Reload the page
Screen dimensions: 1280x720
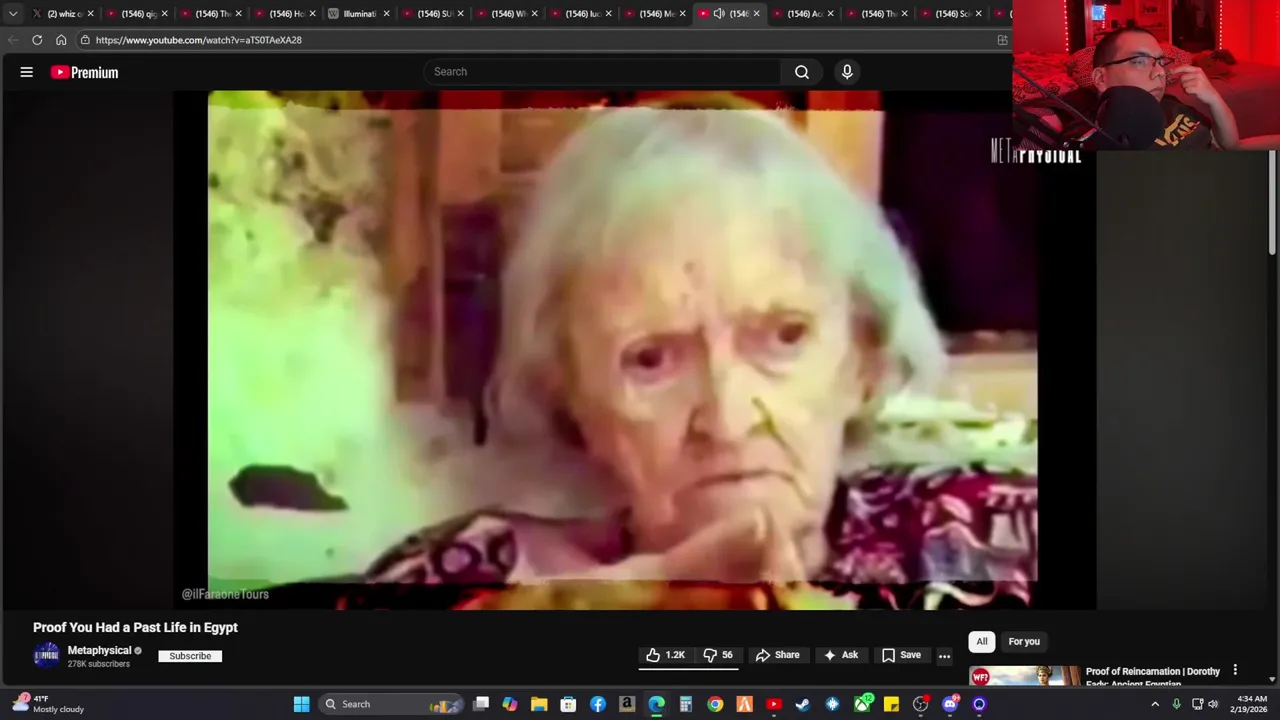click(37, 40)
